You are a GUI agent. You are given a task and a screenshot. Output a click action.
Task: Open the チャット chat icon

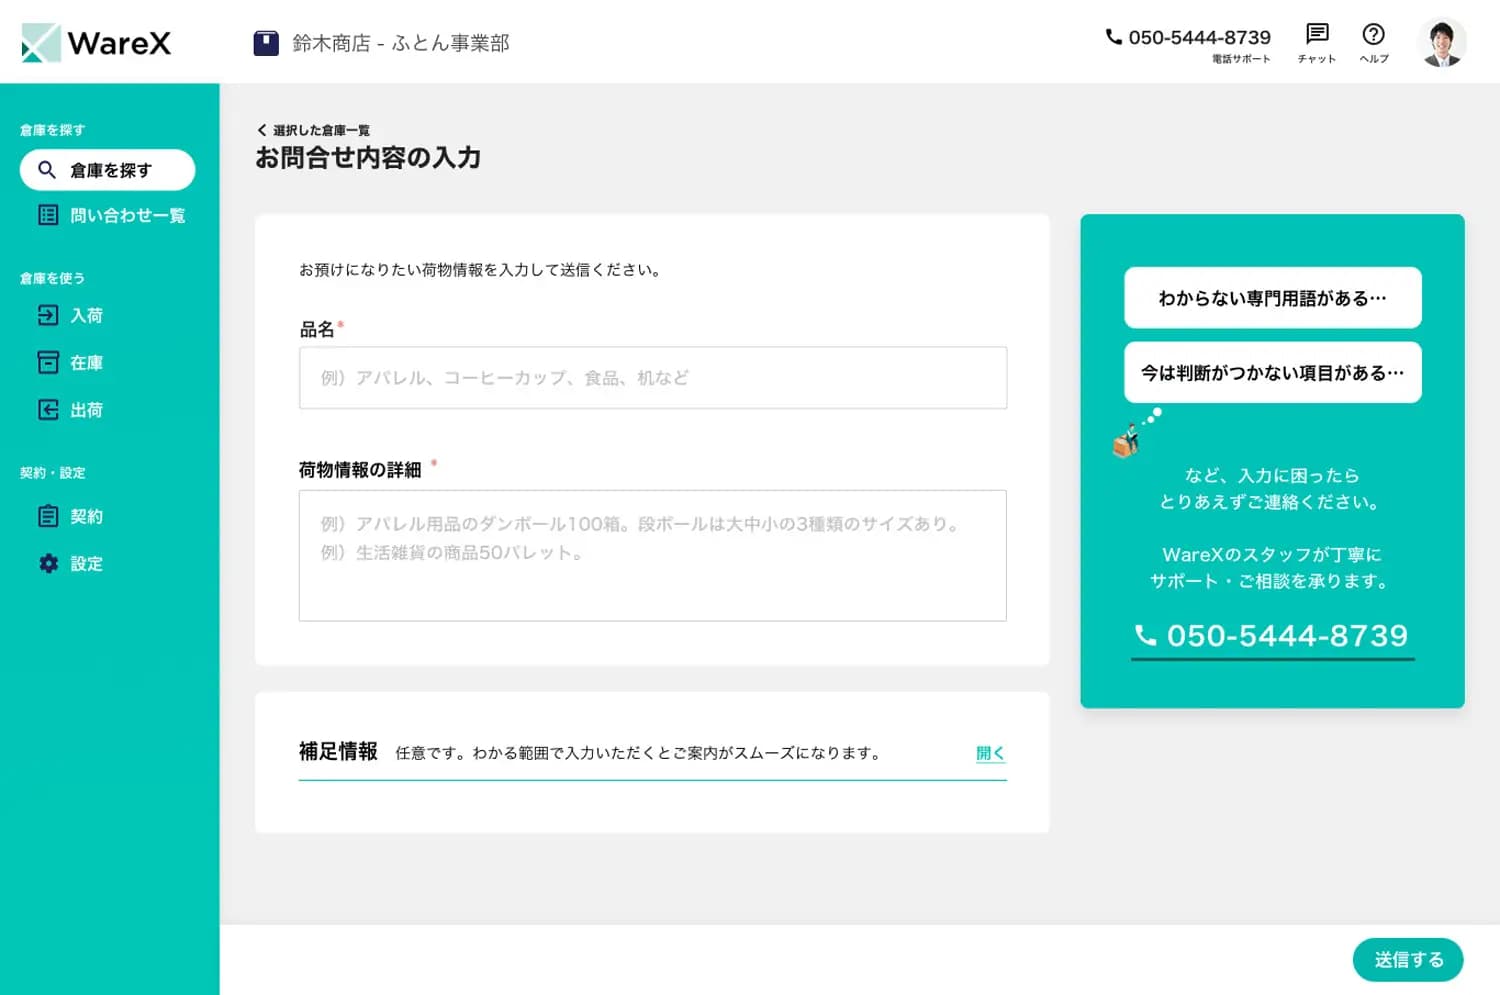point(1317,34)
